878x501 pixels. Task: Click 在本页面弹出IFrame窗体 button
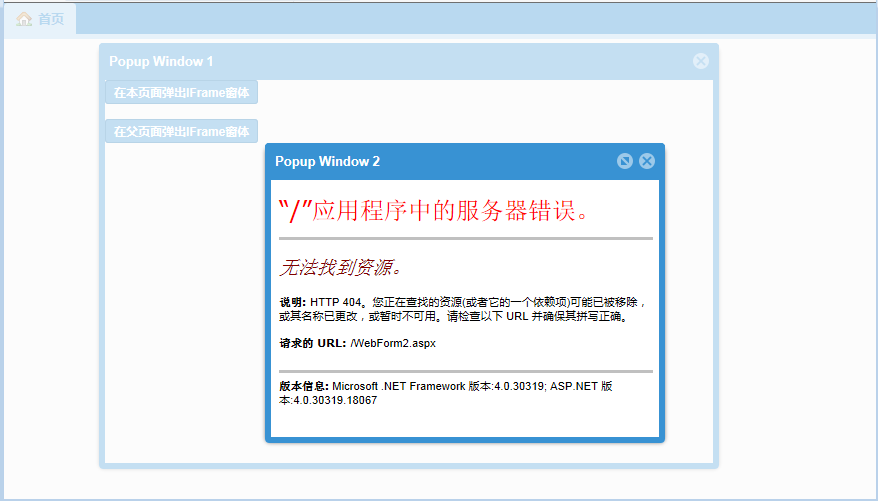tap(181, 92)
